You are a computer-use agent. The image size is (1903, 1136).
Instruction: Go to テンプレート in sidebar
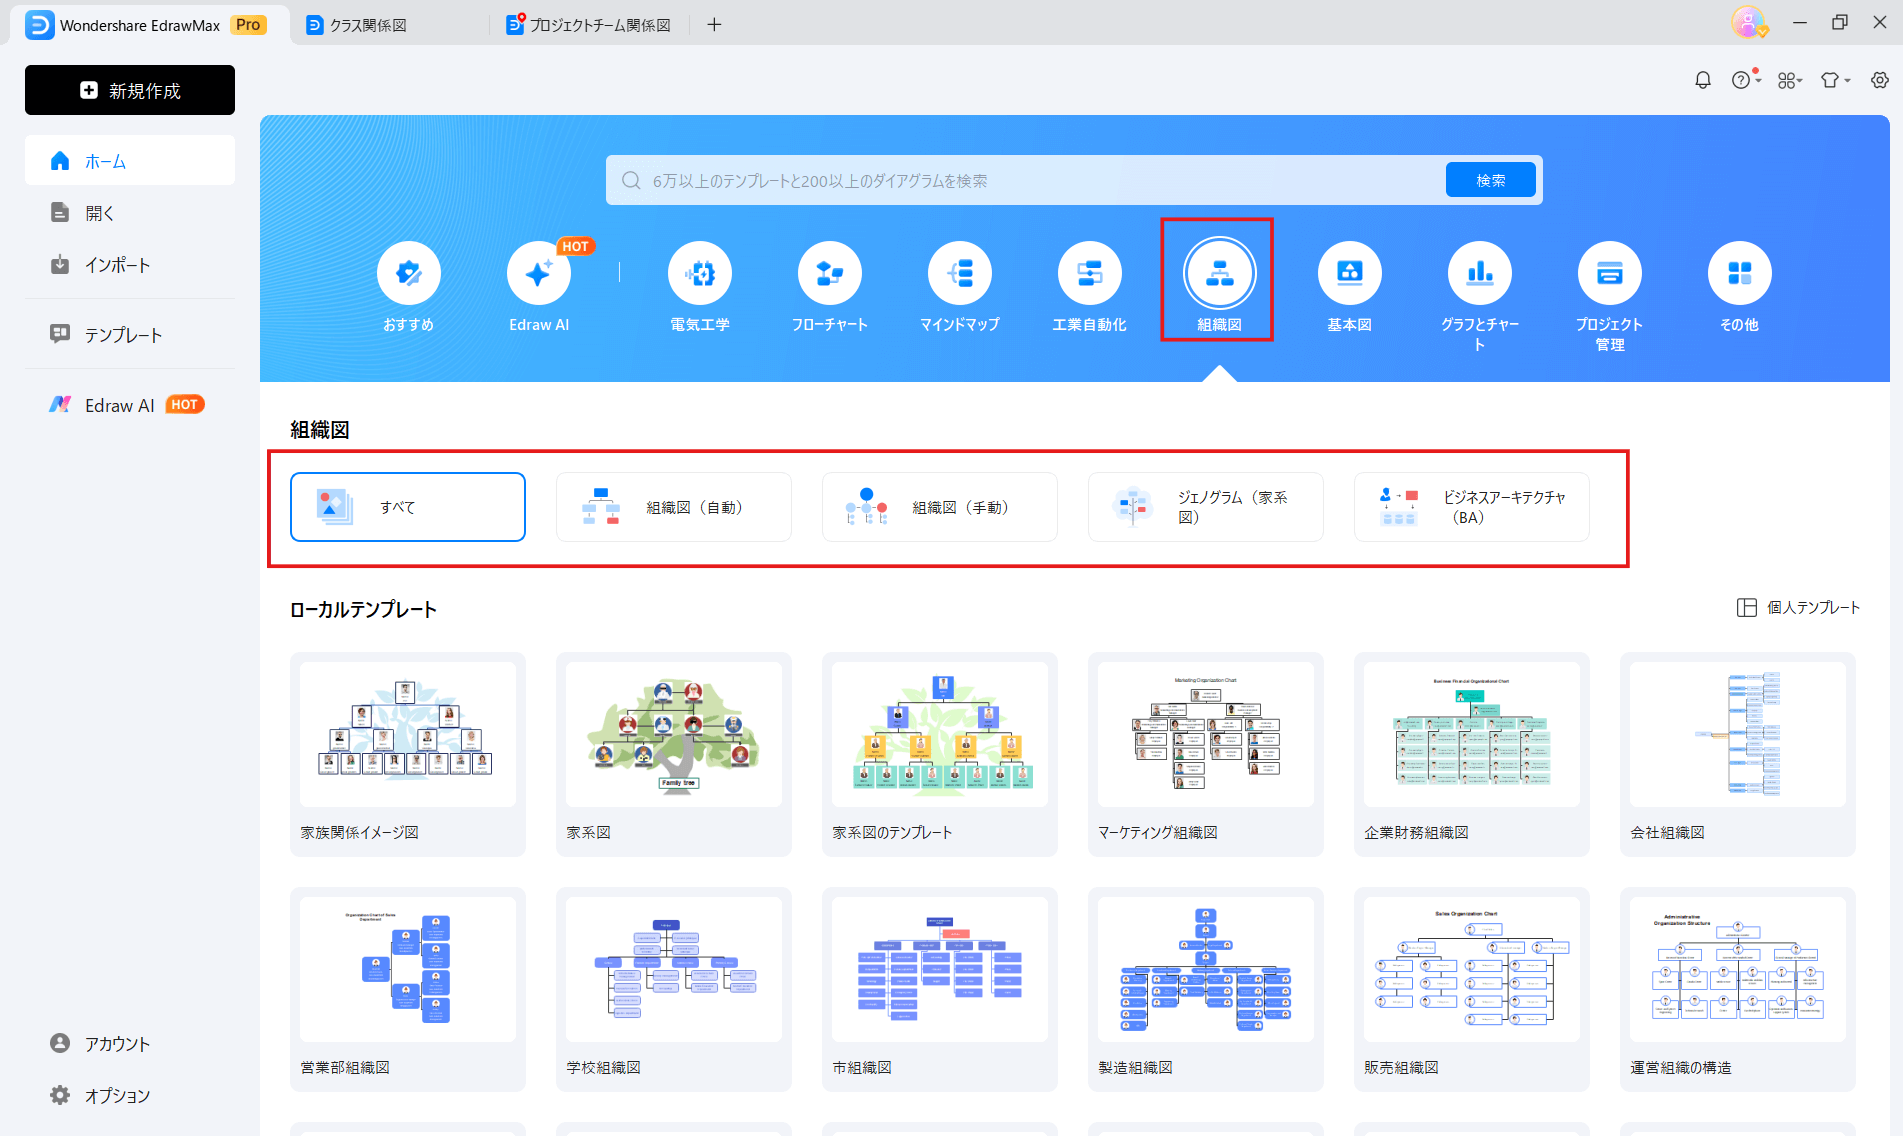click(x=130, y=335)
